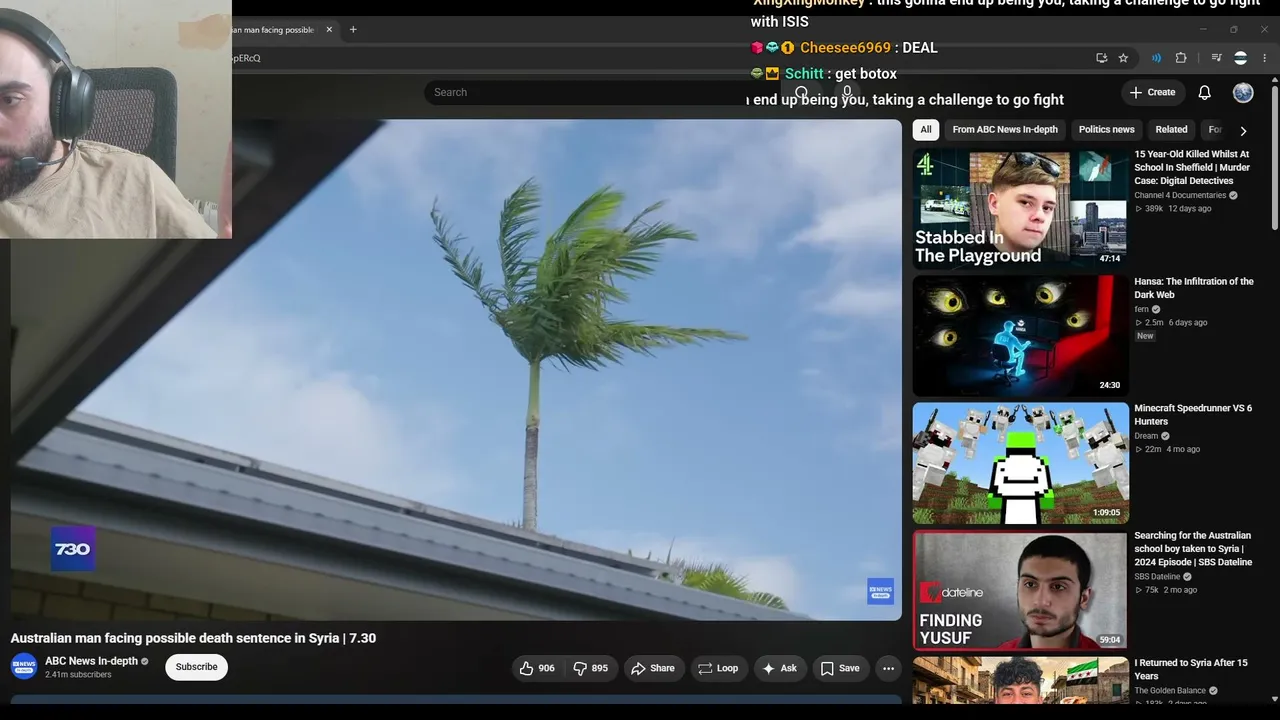Click the ABC News watermark in video corner
This screenshot has width=1280, height=720.
880,591
